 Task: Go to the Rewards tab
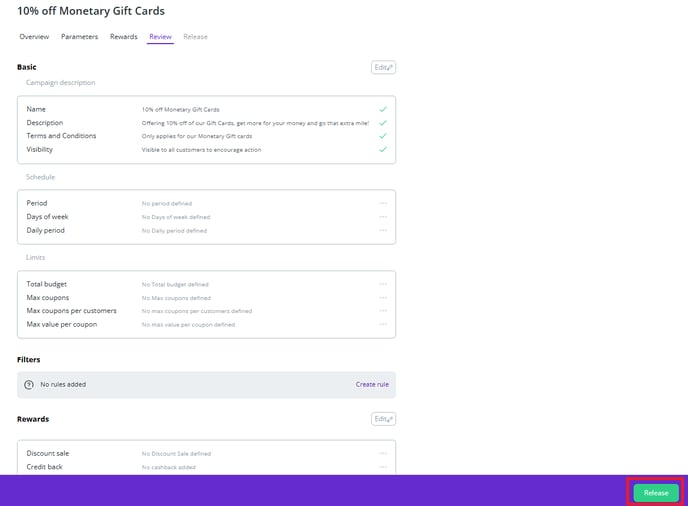(124, 37)
